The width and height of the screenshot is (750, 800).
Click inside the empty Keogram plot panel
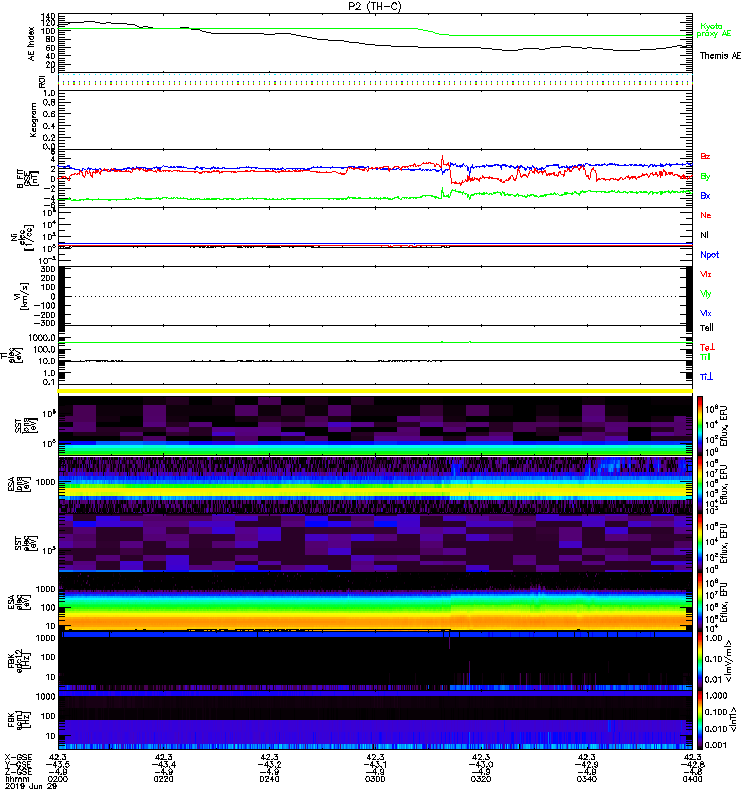click(375, 120)
